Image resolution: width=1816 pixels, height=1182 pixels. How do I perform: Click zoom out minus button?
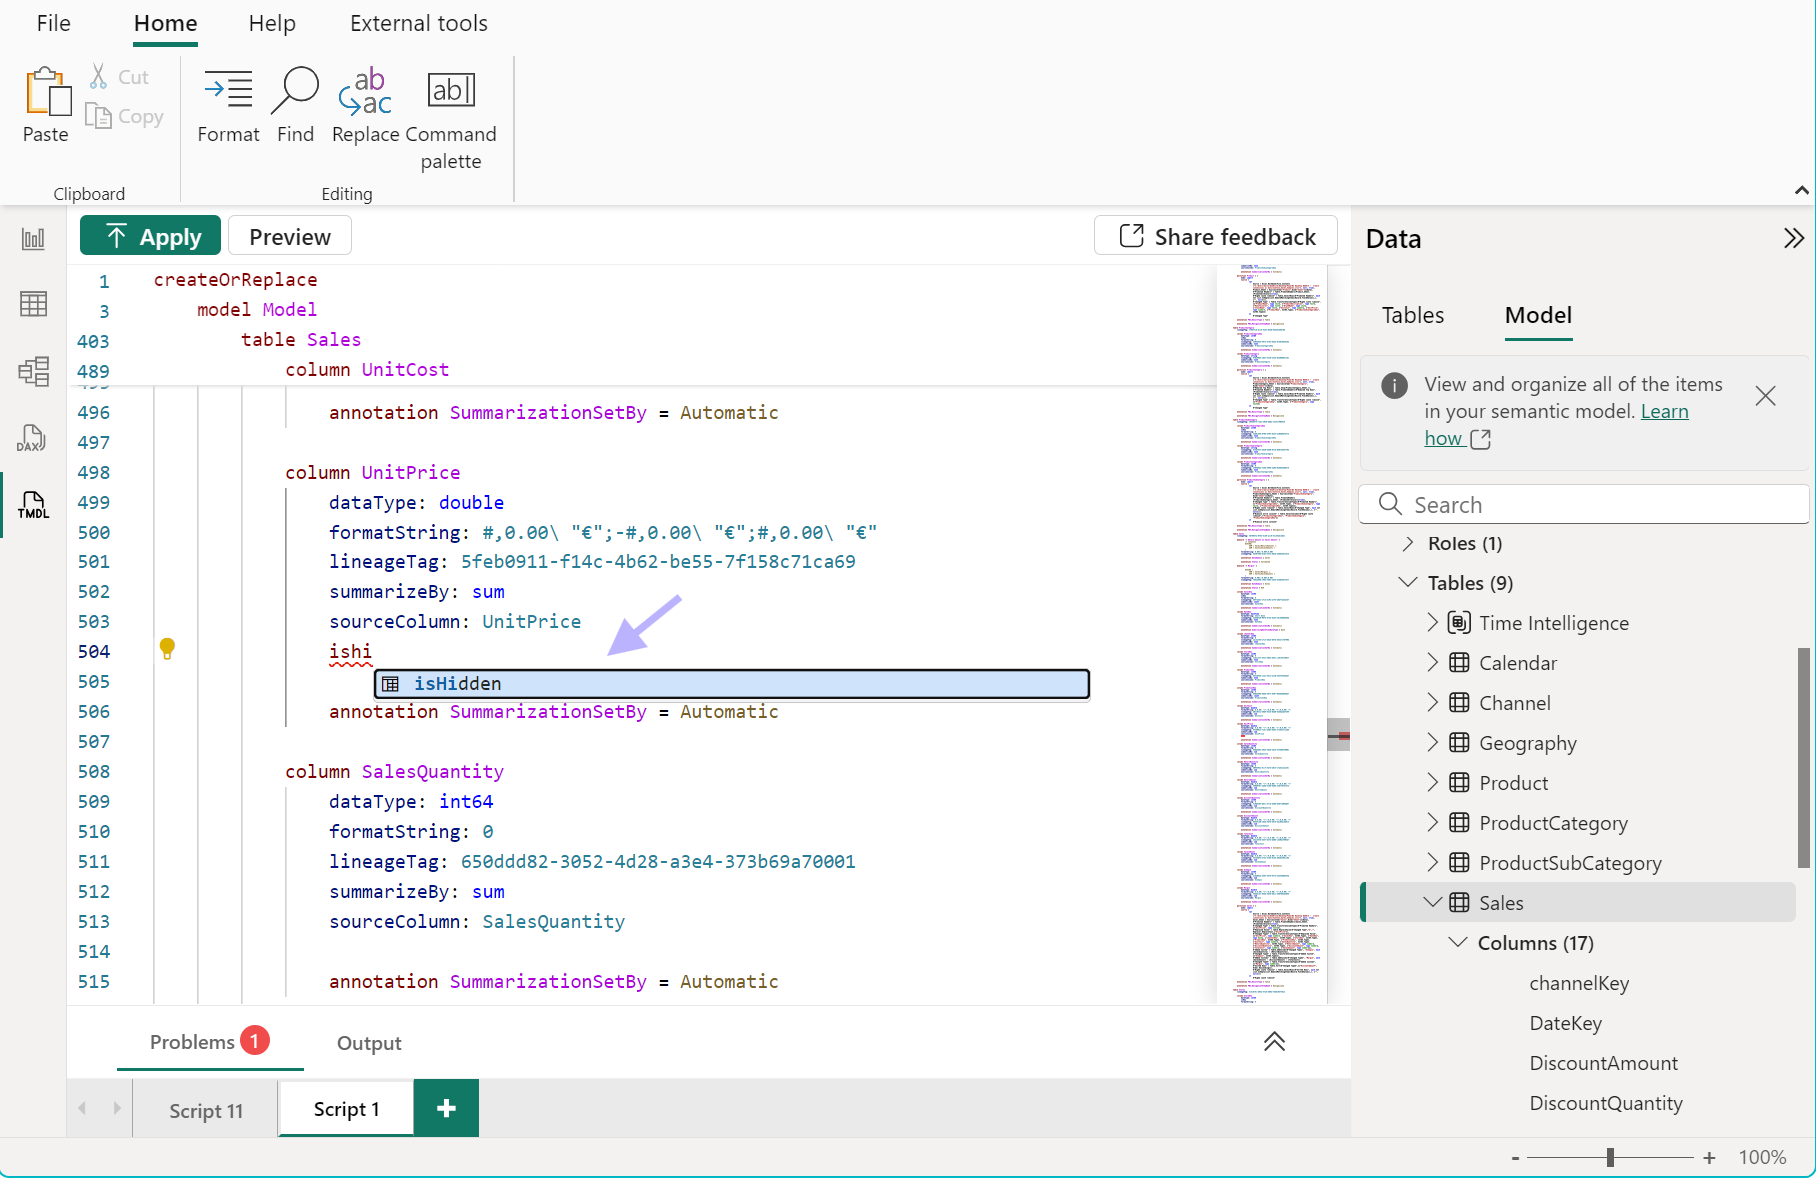tap(1515, 1158)
